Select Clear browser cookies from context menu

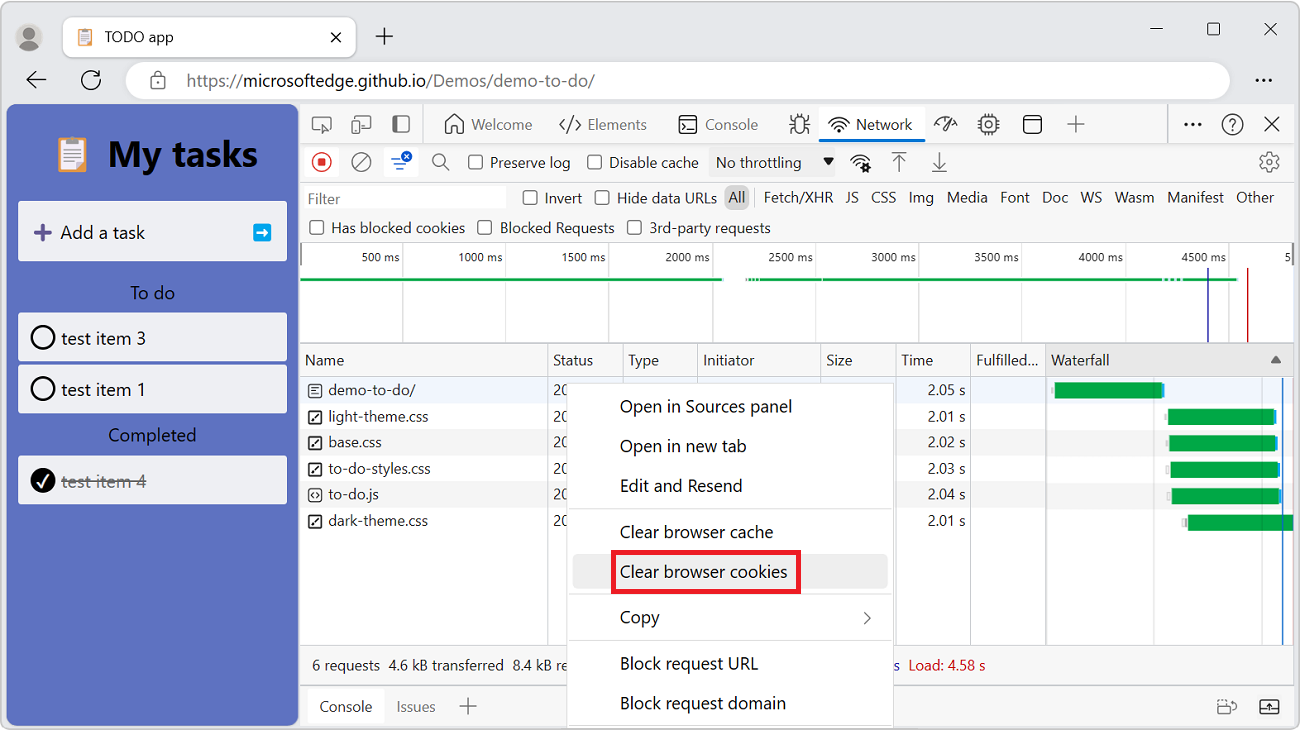(705, 571)
